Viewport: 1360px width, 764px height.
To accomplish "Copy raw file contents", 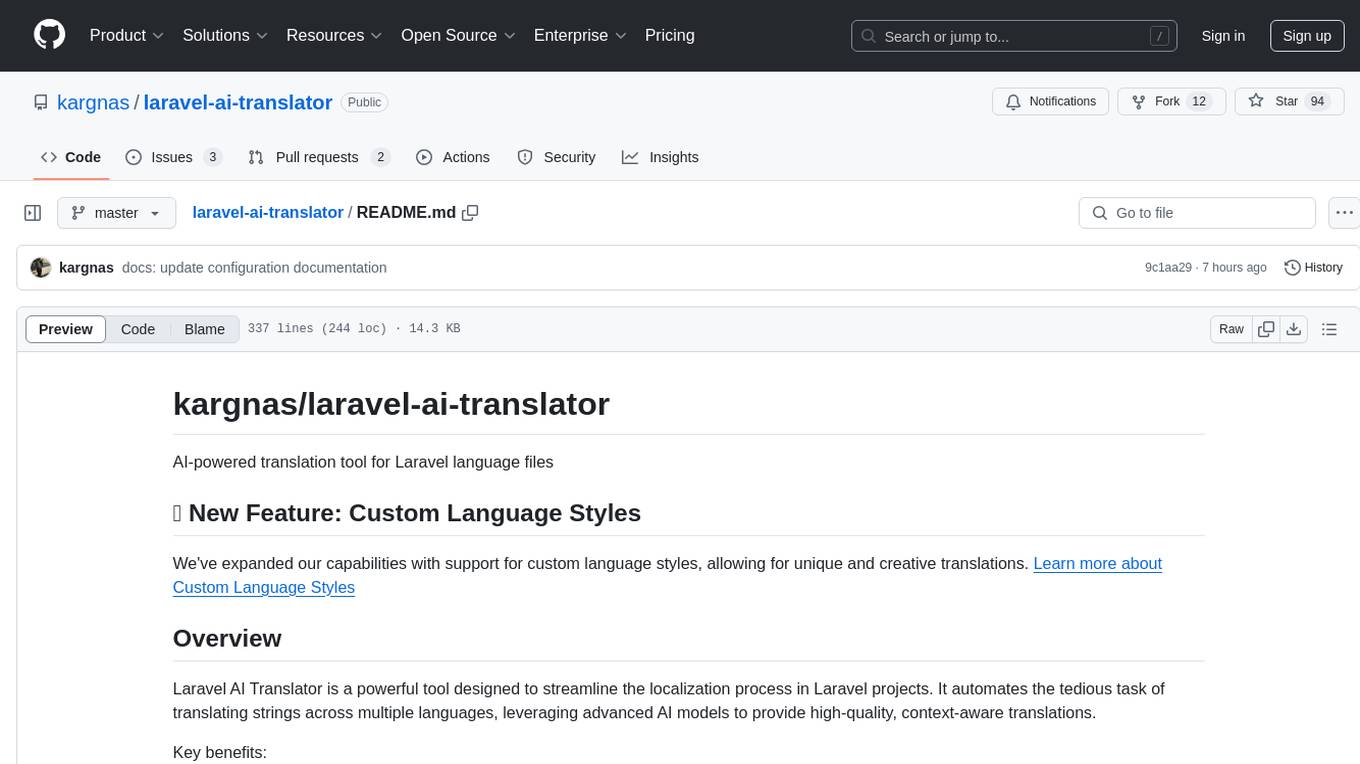I will [1267, 329].
